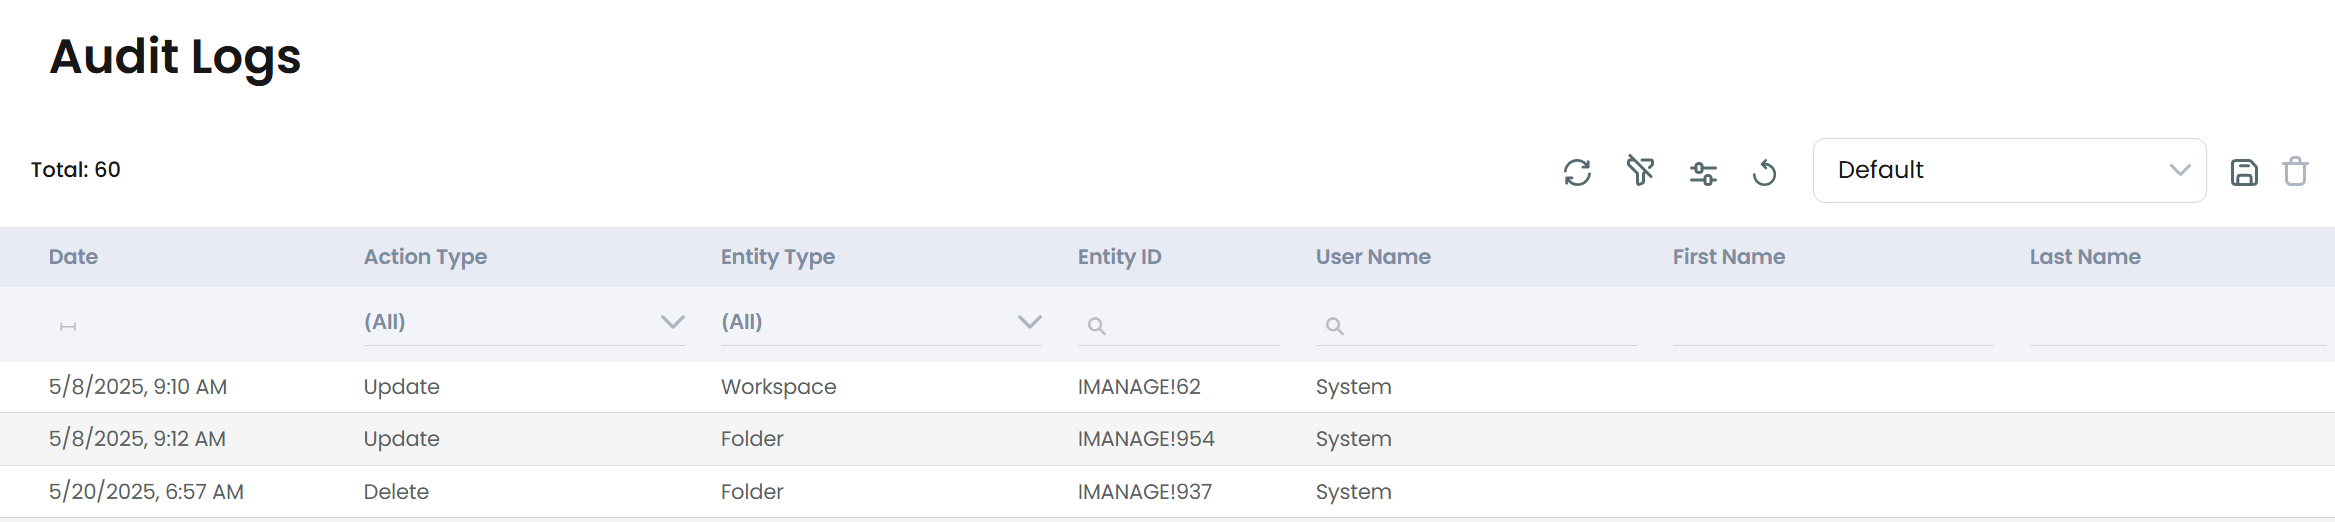The width and height of the screenshot is (2335, 522).
Task: Sort by Entity ID column header
Action: (x=1119, y=257)
